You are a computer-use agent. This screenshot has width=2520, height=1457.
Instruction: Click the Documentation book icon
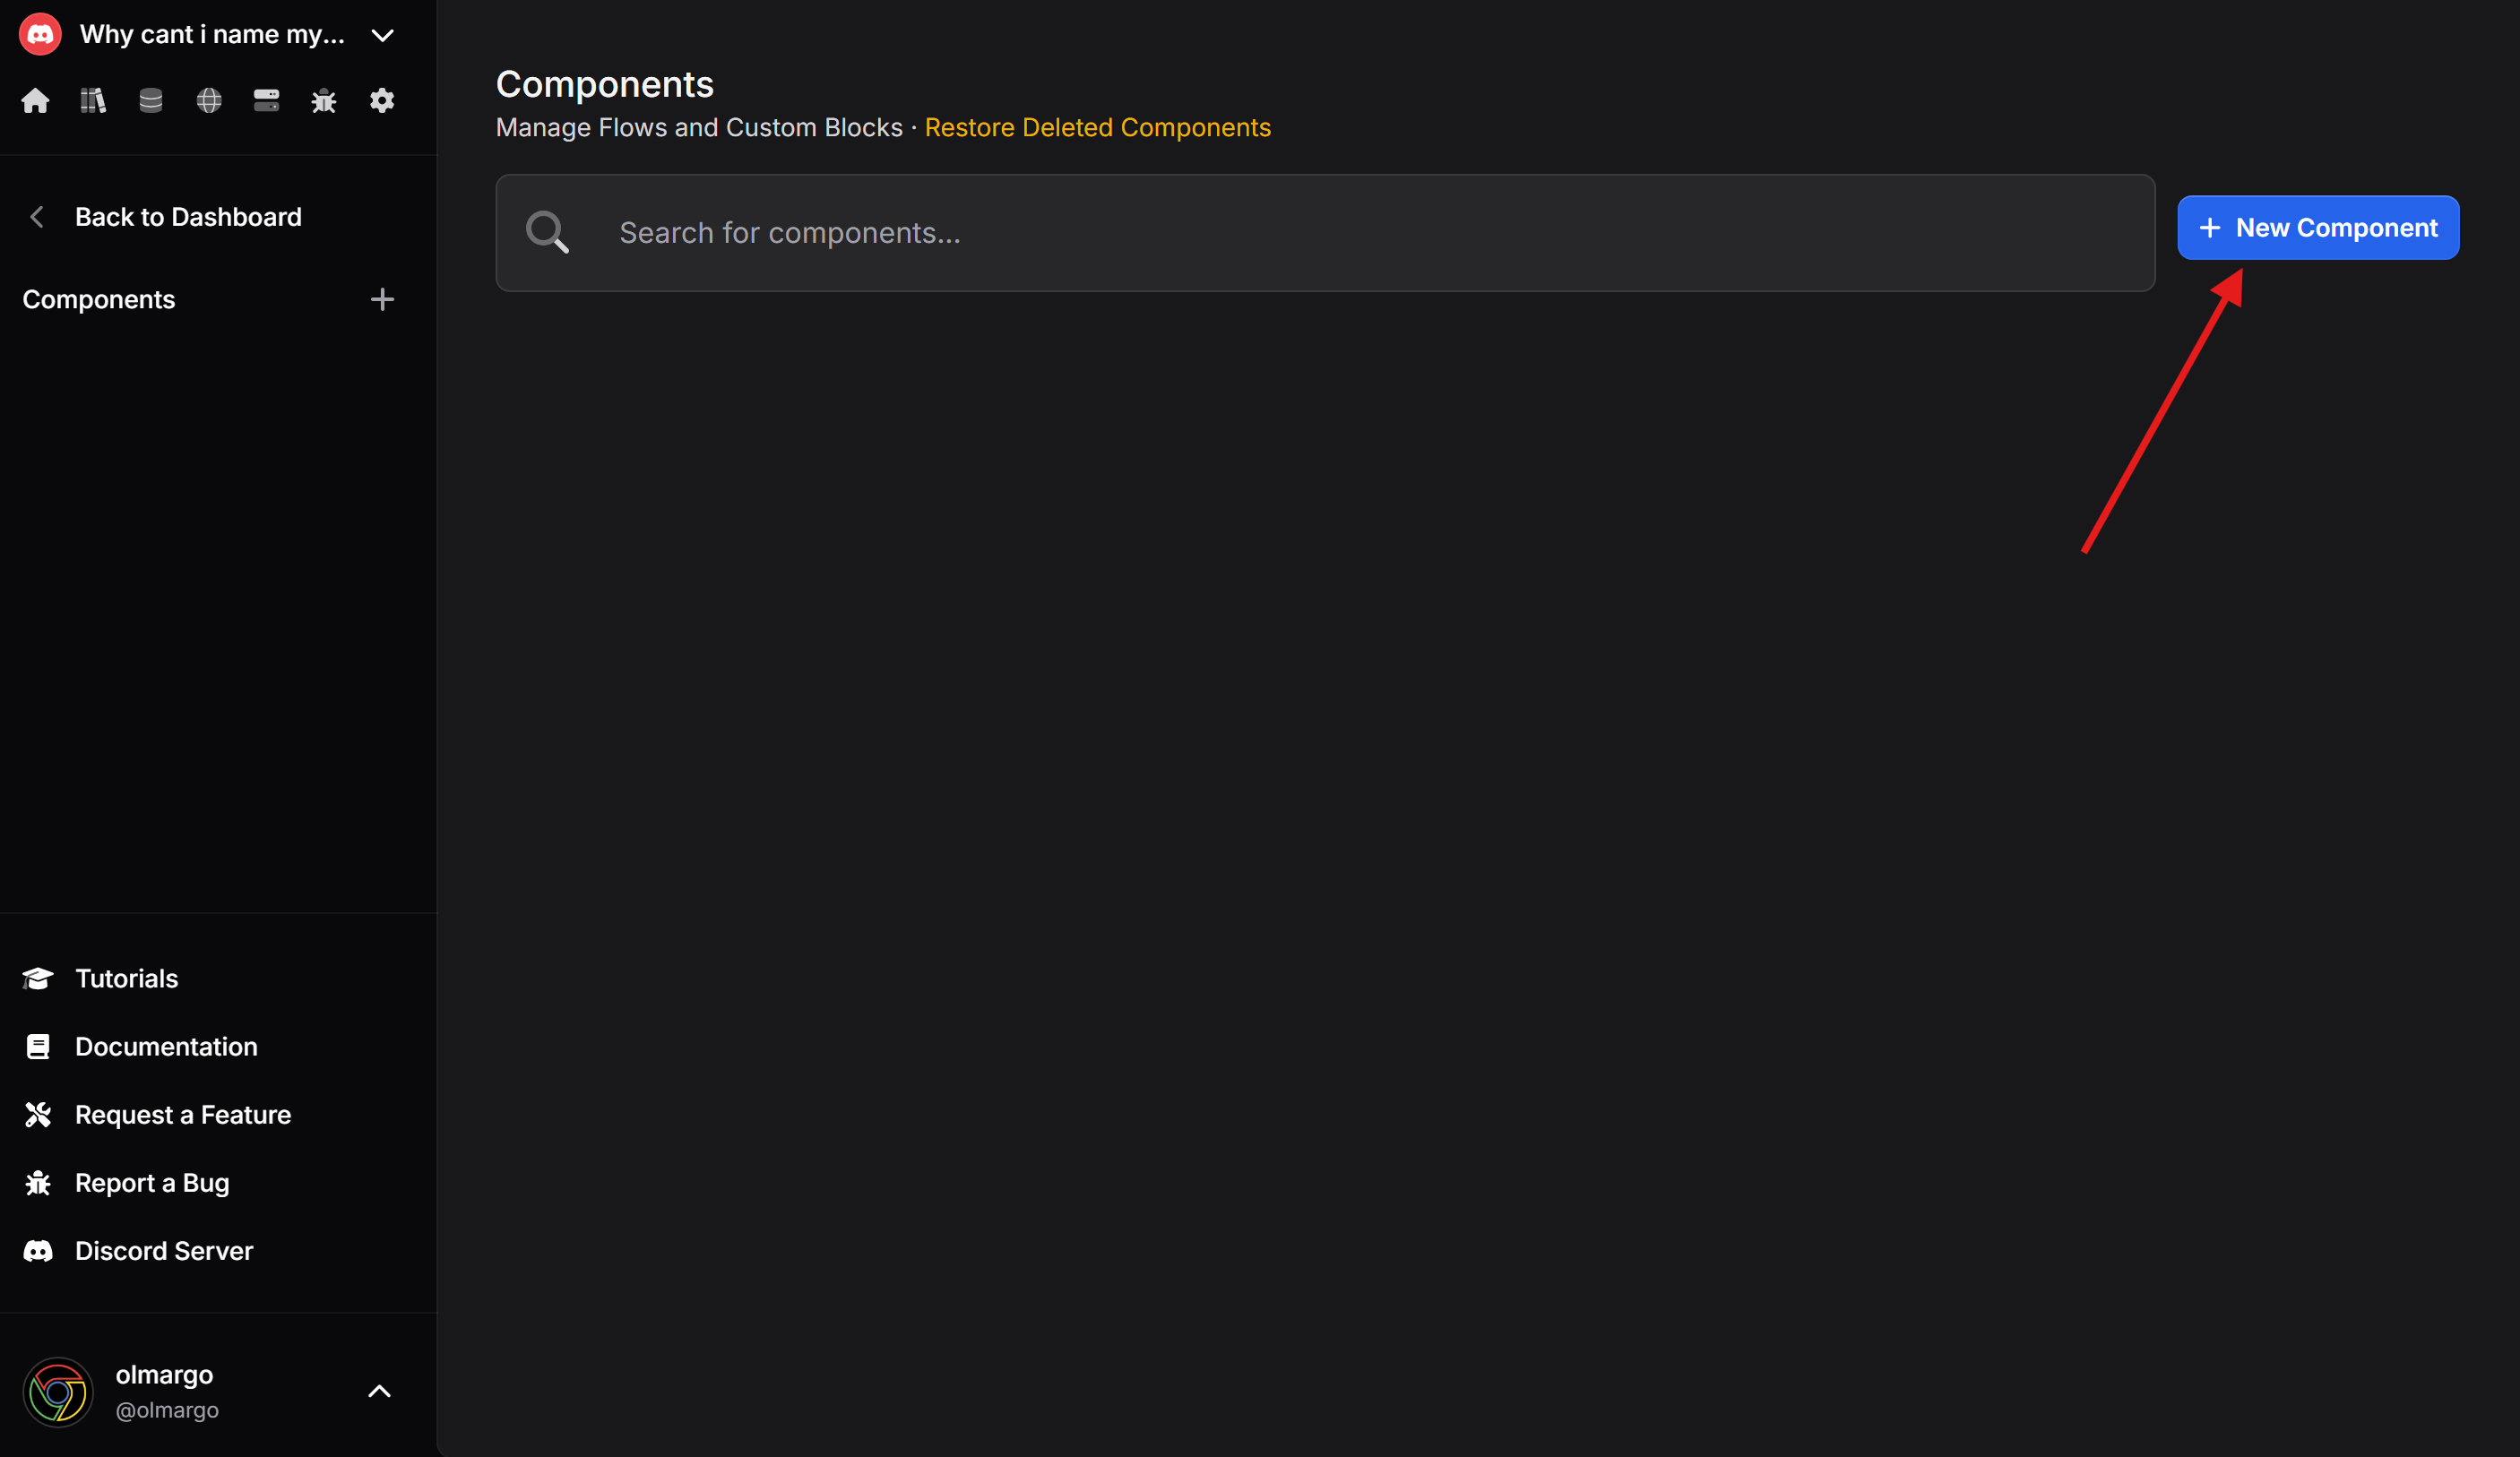click(38, 1046)
